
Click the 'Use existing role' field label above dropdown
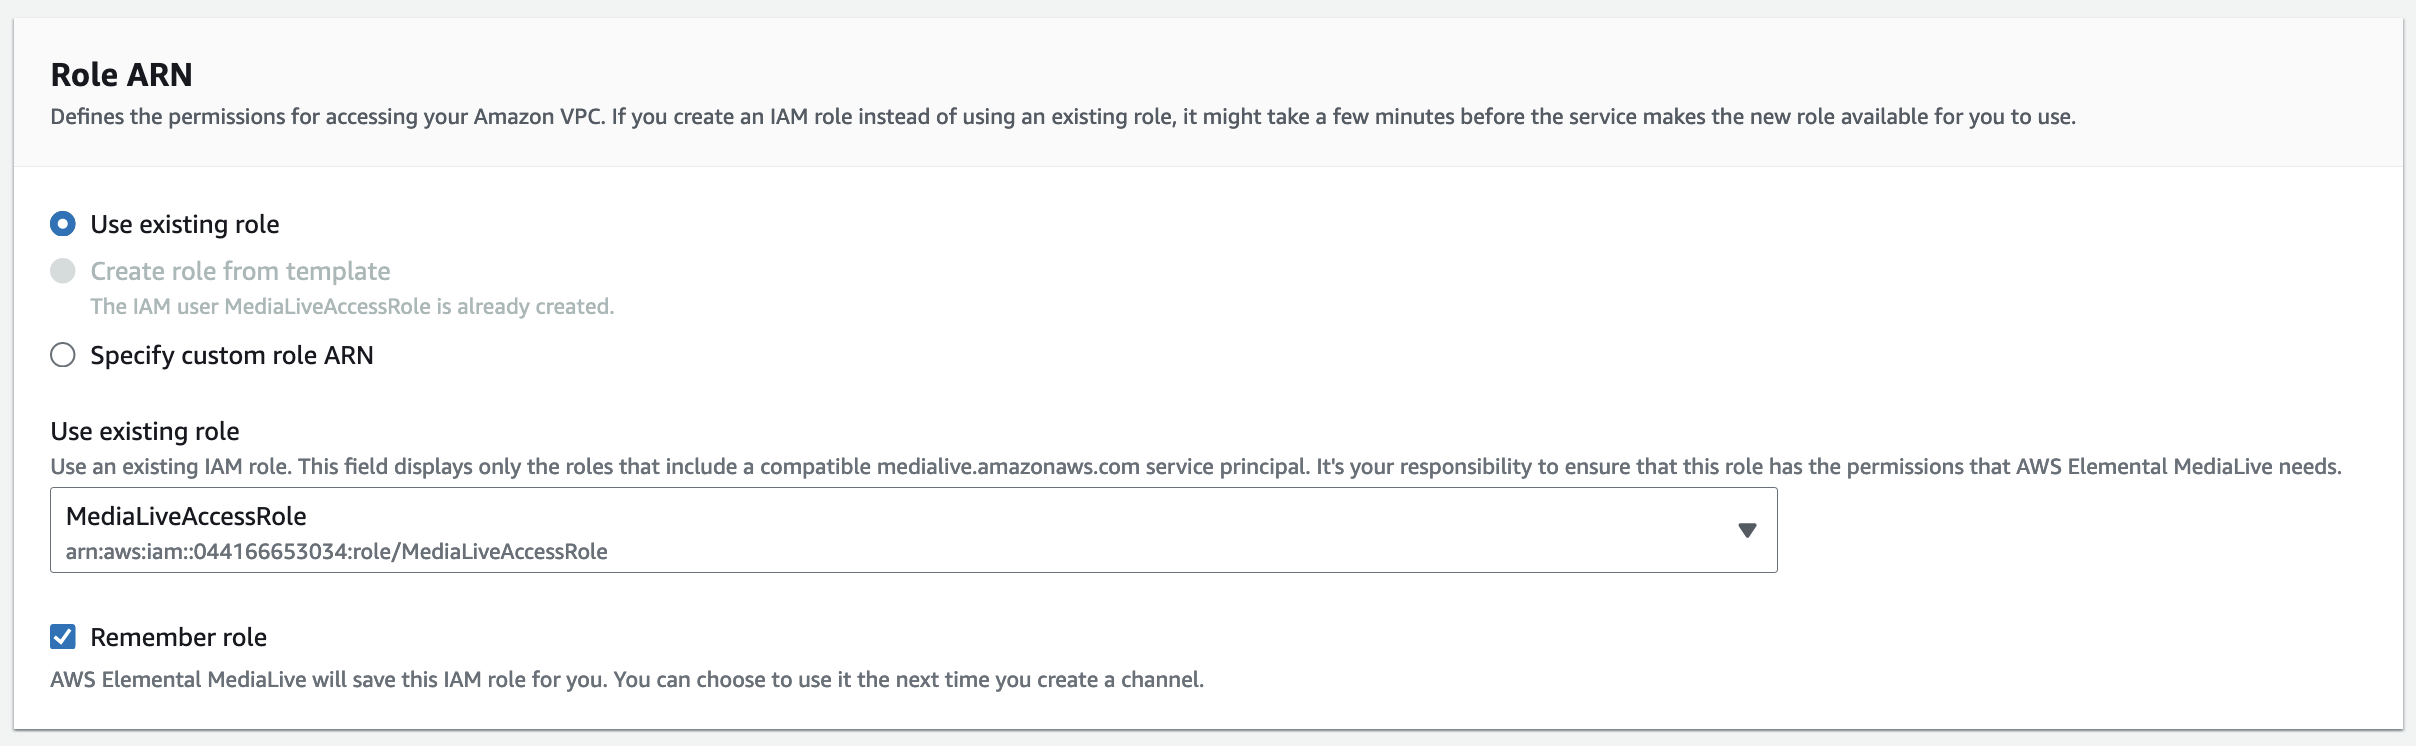145,431
